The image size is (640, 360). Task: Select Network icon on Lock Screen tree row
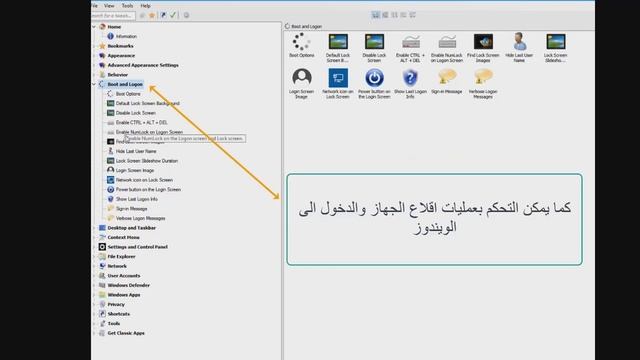click(144, 180)
